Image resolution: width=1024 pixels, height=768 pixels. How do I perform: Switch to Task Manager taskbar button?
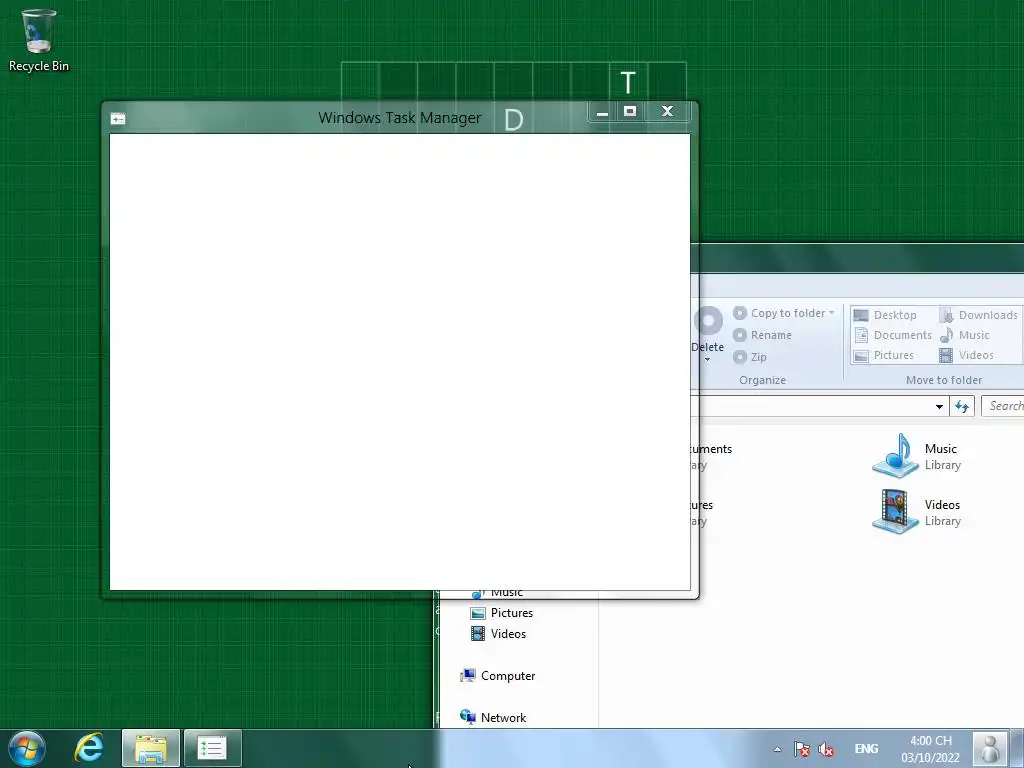pyautogui.click(x=212, y=748)
